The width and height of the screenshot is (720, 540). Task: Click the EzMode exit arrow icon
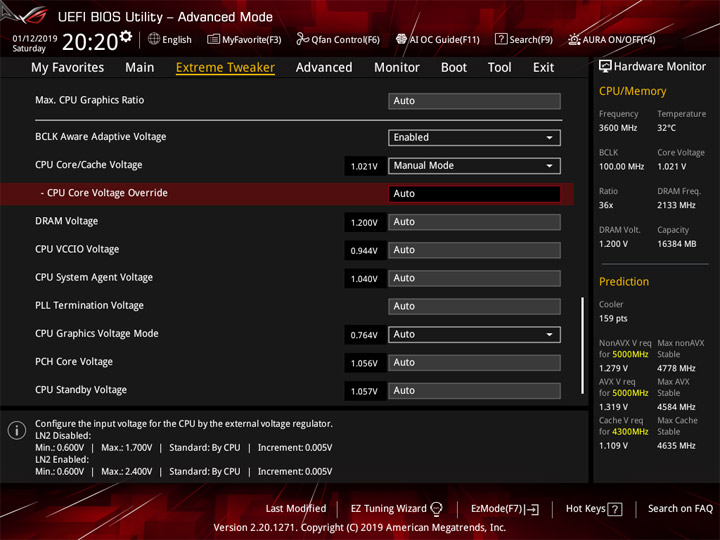(x=532, y=509)
